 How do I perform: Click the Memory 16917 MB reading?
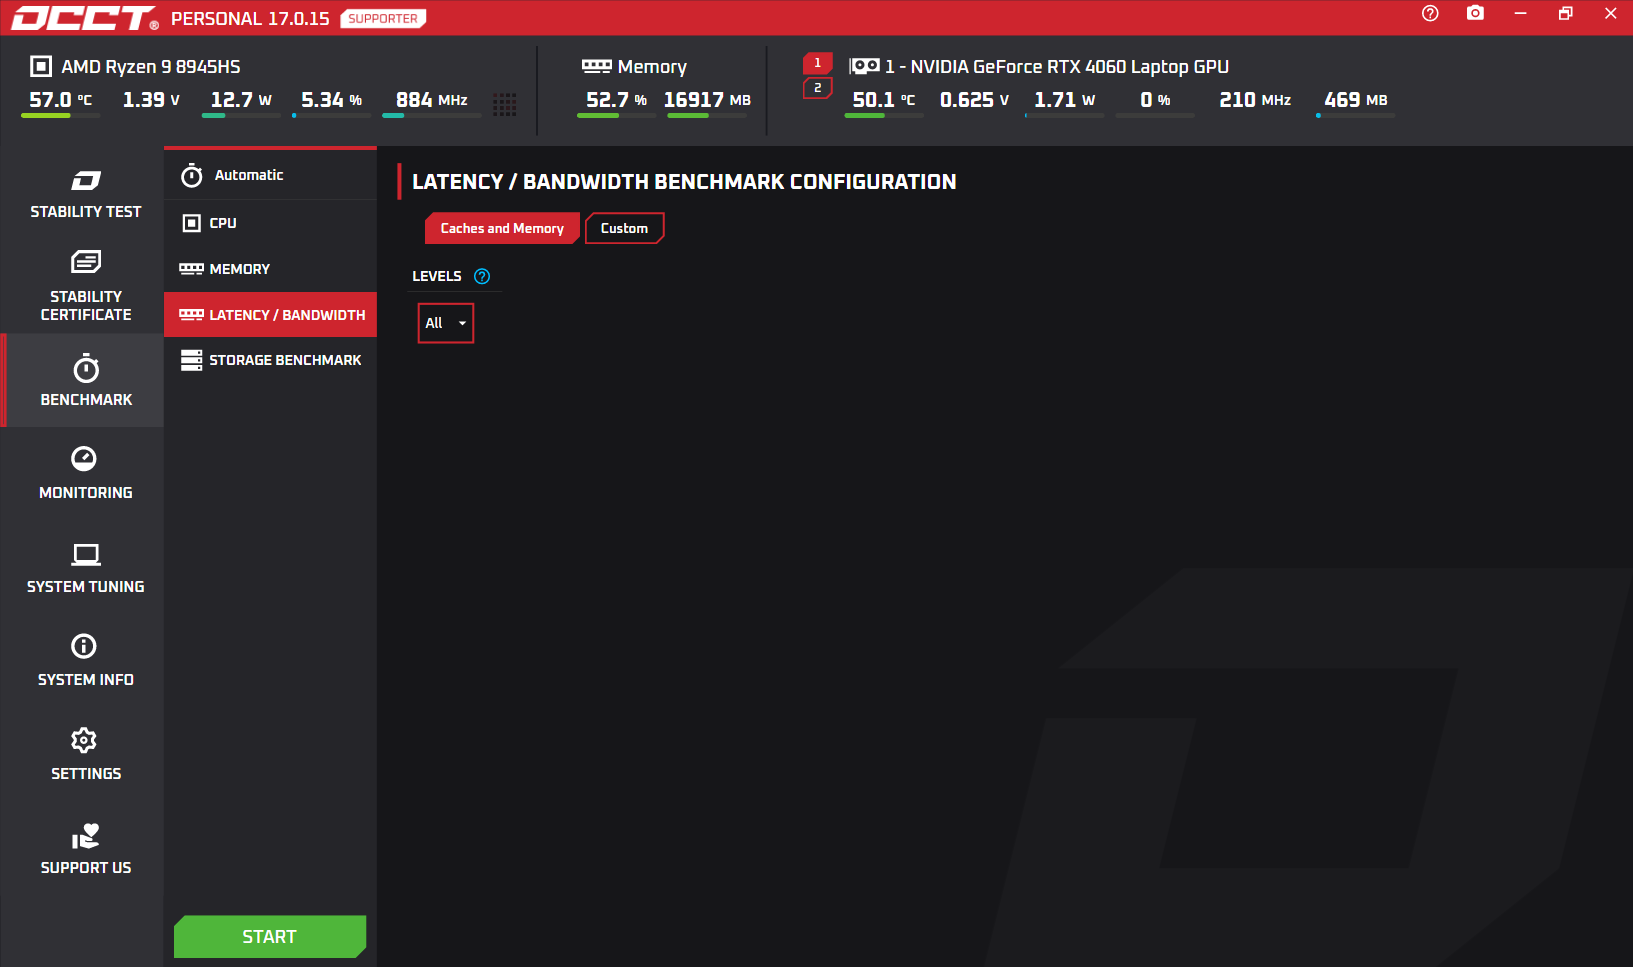(707, 100)
